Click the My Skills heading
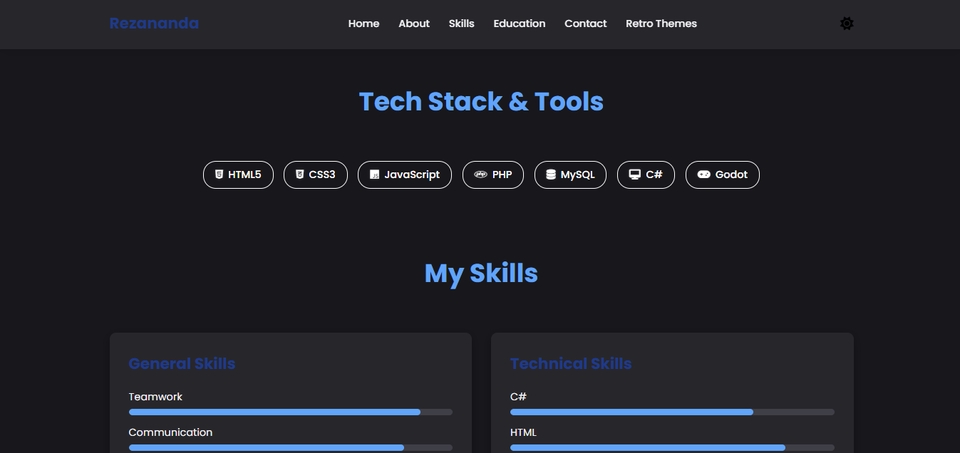960x453 pixels. (x=481, y=273)
